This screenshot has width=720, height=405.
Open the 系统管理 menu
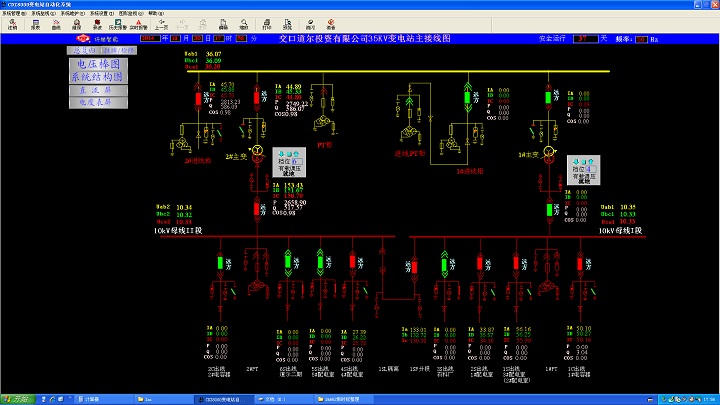click(13, 13)
